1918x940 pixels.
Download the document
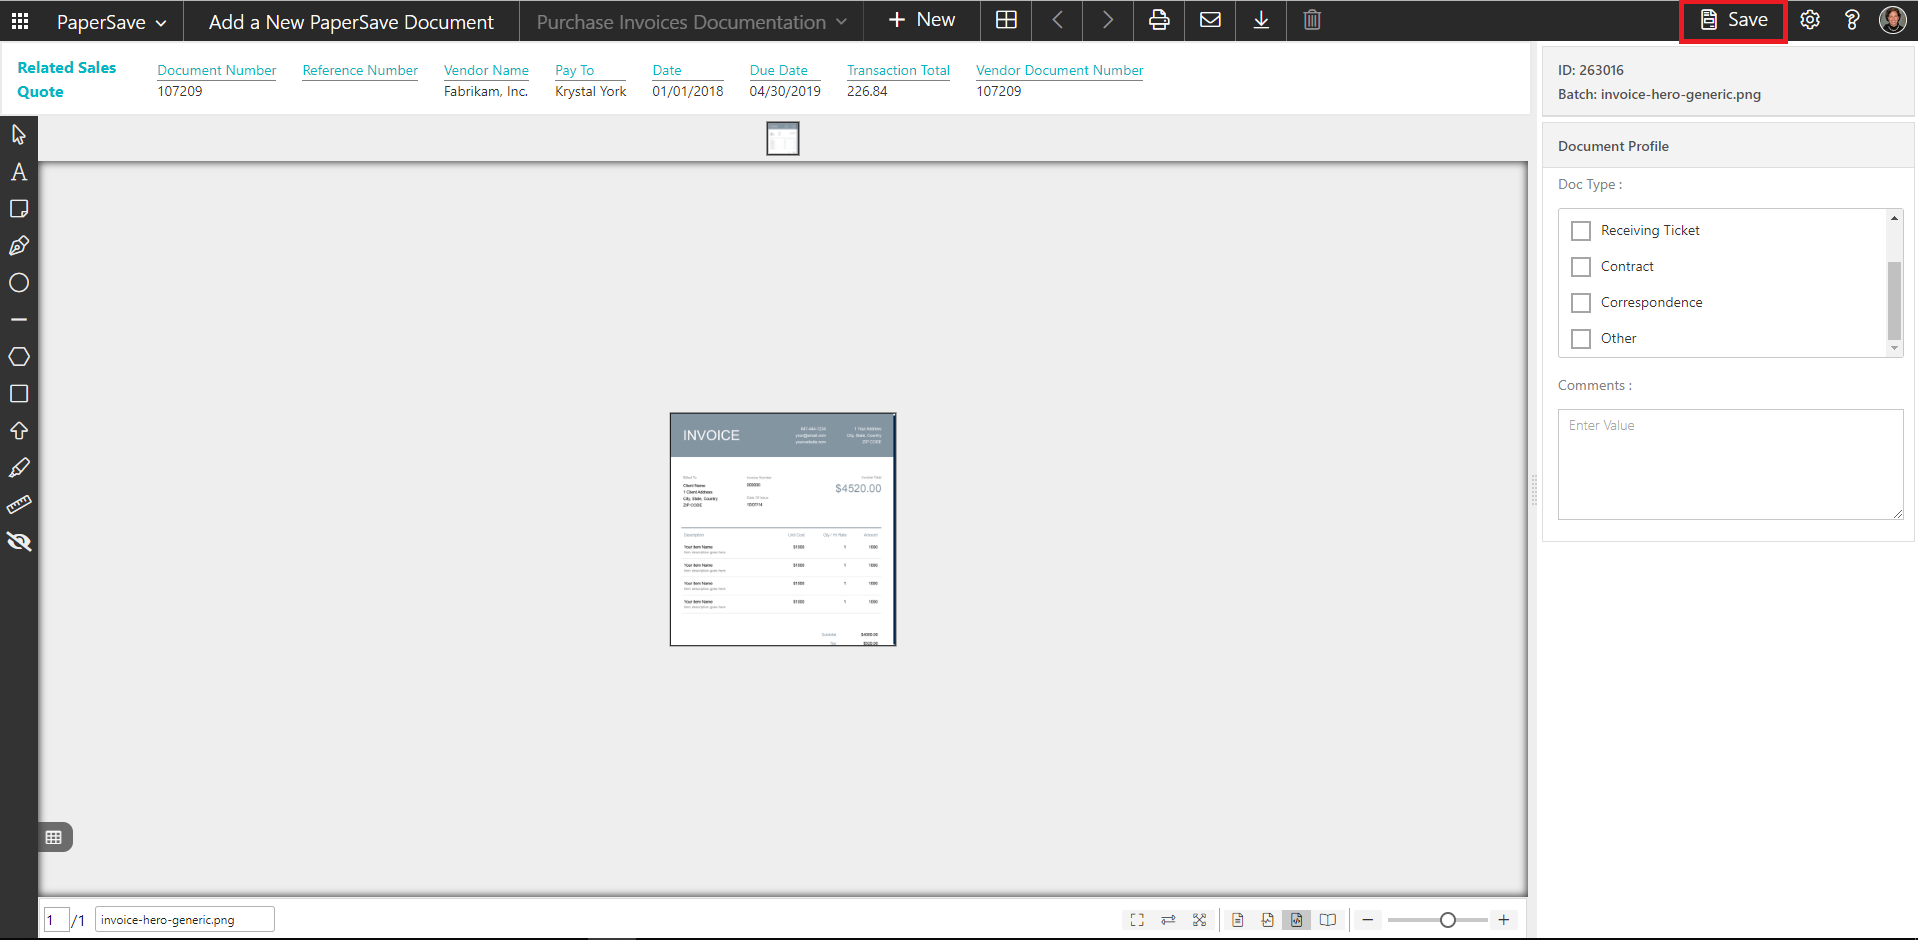[1261, 20]
